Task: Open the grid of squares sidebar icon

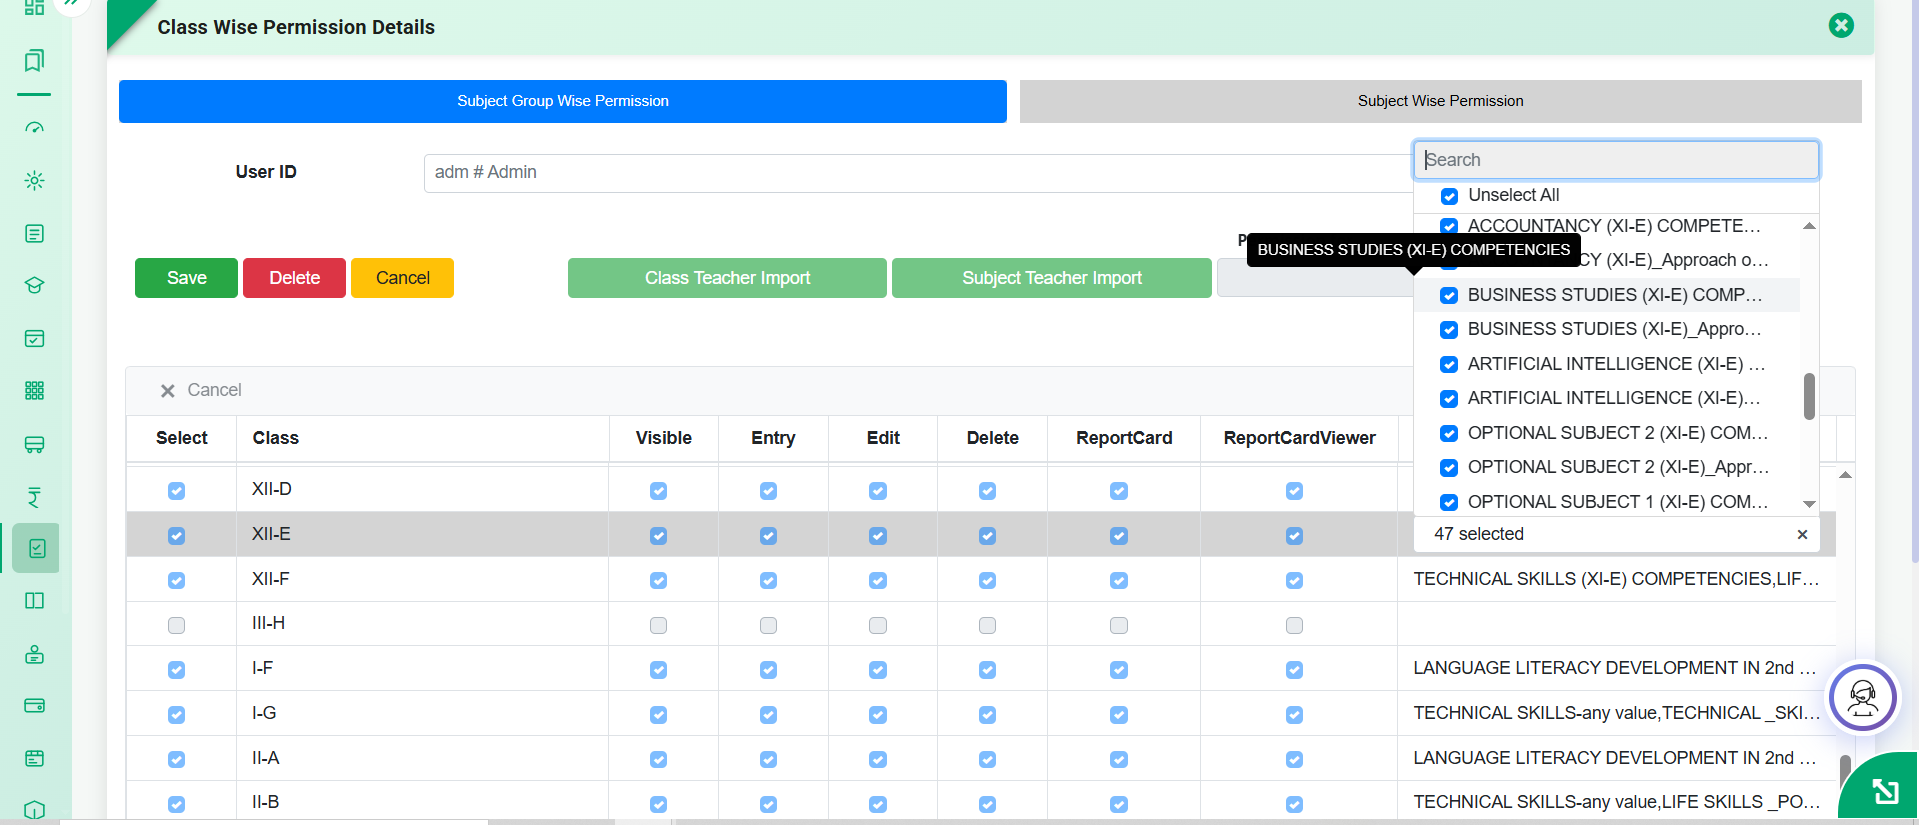Action: point(34,391)
